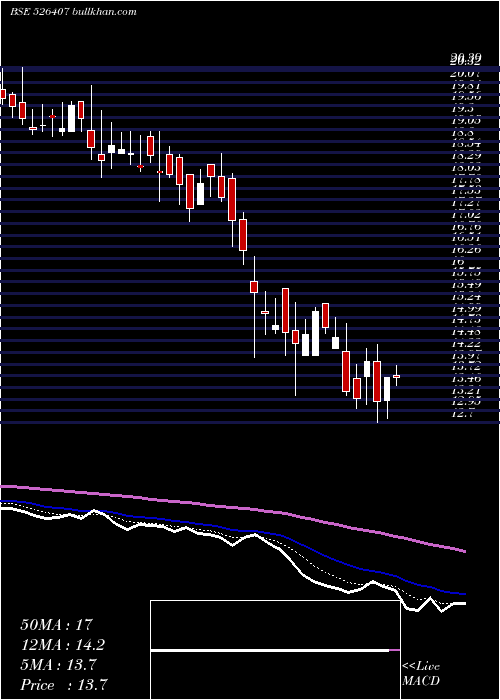This screenshot has width=500, height=700.
Task: Click the <<Live MACD label
Action: (x=421, y=674)
